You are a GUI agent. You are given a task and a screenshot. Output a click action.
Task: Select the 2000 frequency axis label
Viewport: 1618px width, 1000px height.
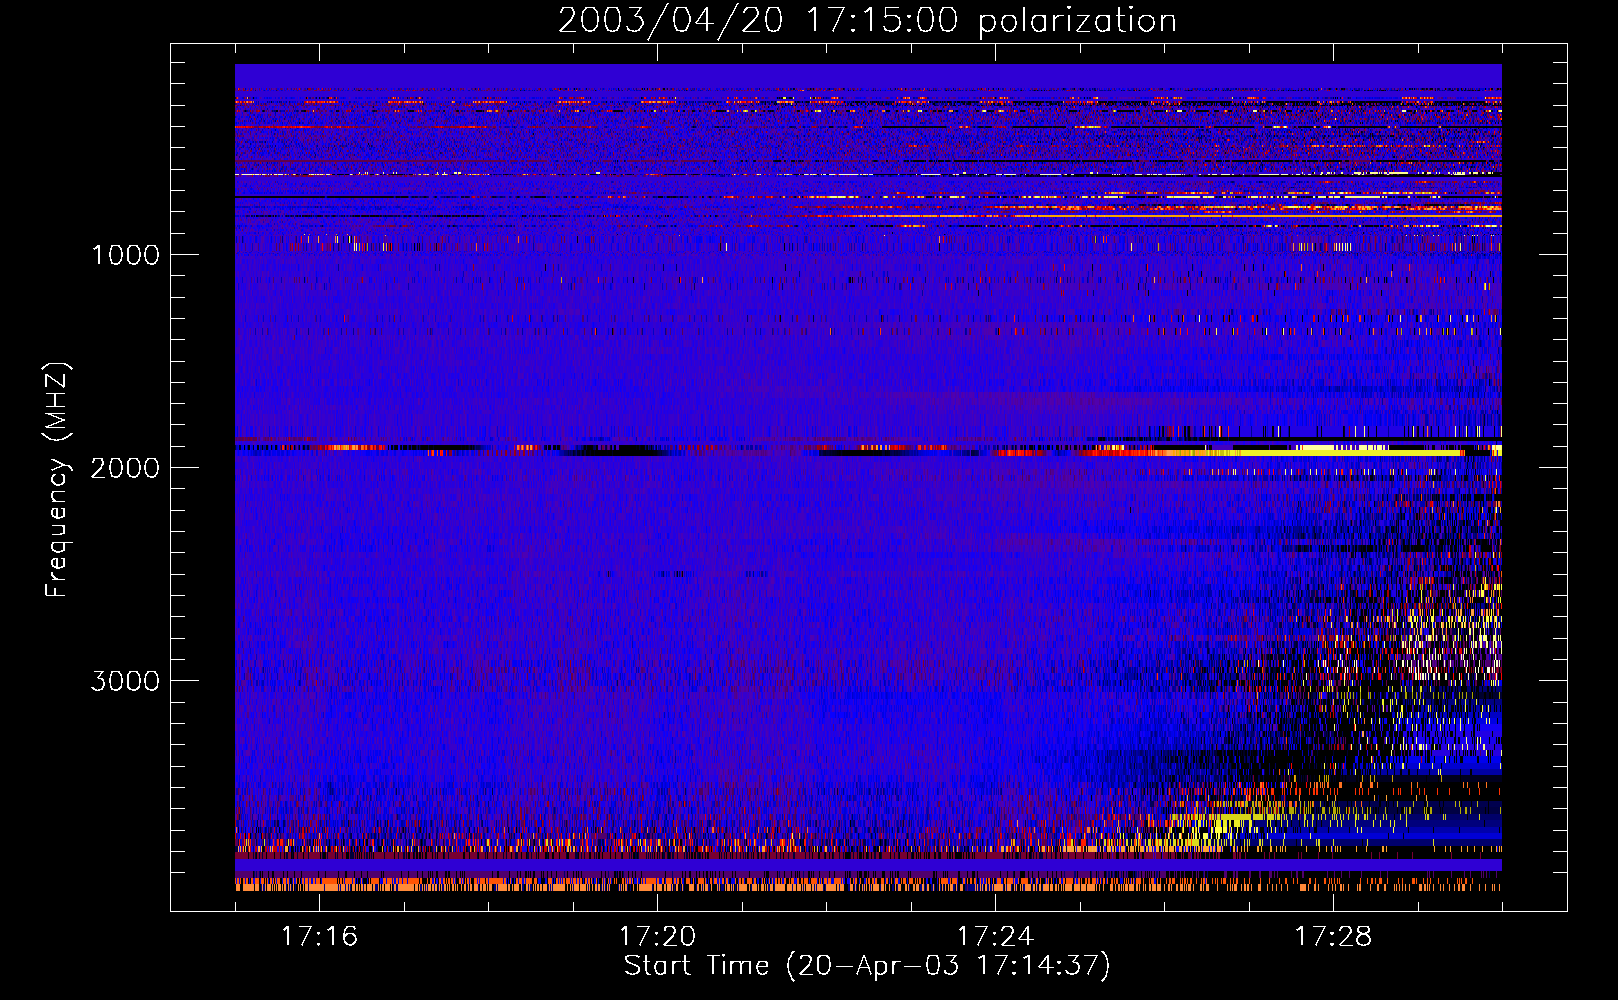(x=125, y=468)
